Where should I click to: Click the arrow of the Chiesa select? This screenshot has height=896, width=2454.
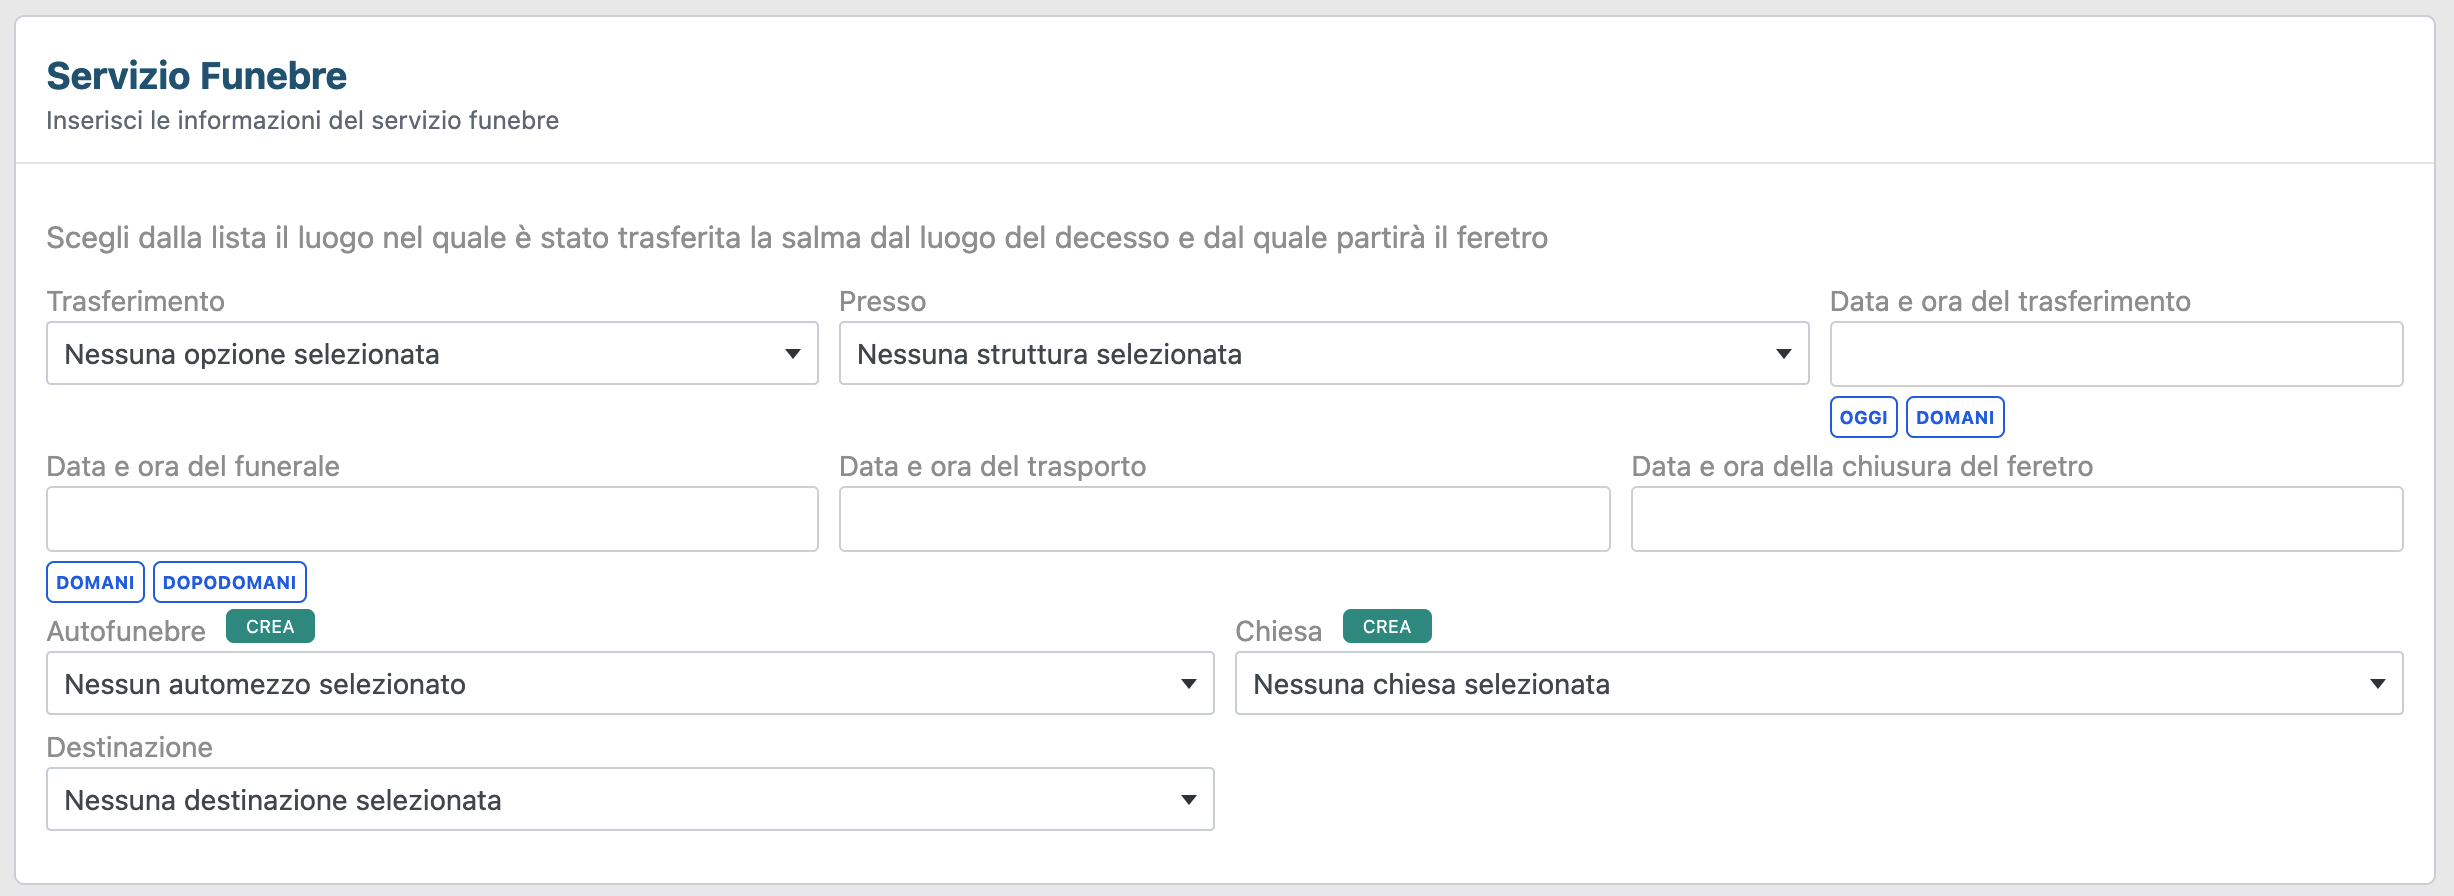[x=2377, y=684]
